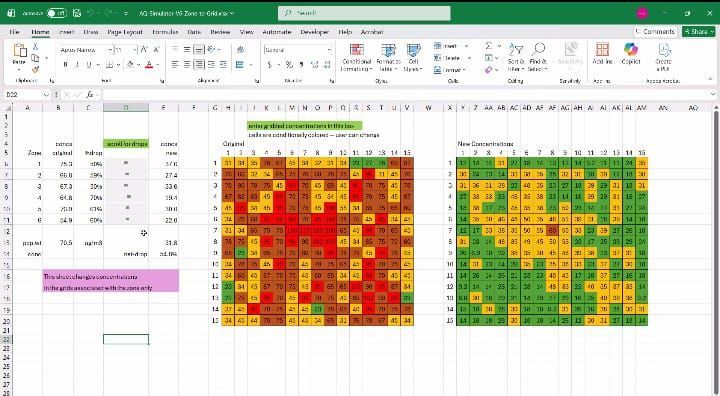Click the Search box in title bar
The height and width of the screenshot is (396, 720).
364,13
